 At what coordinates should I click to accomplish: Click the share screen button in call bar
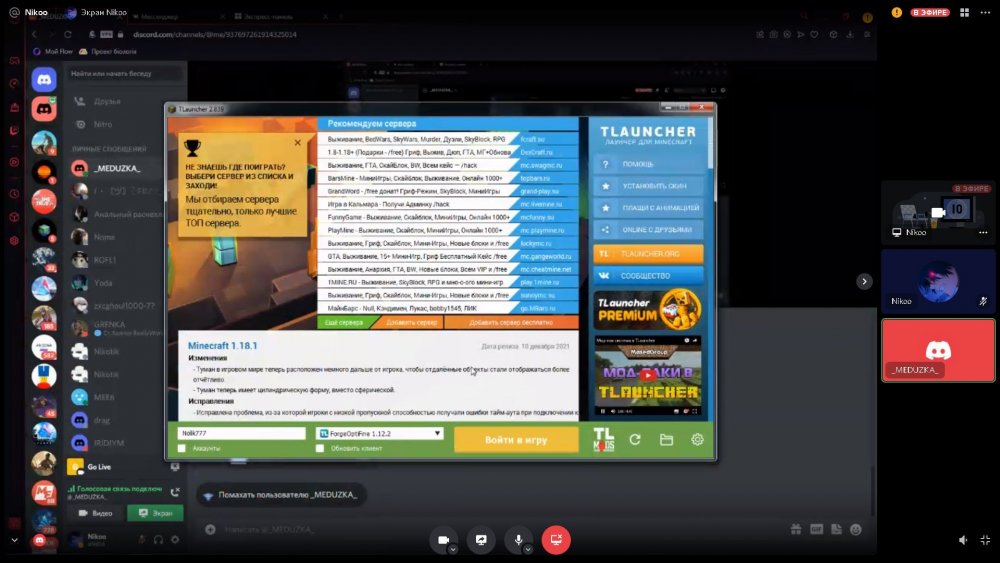(x=481, y=540)
